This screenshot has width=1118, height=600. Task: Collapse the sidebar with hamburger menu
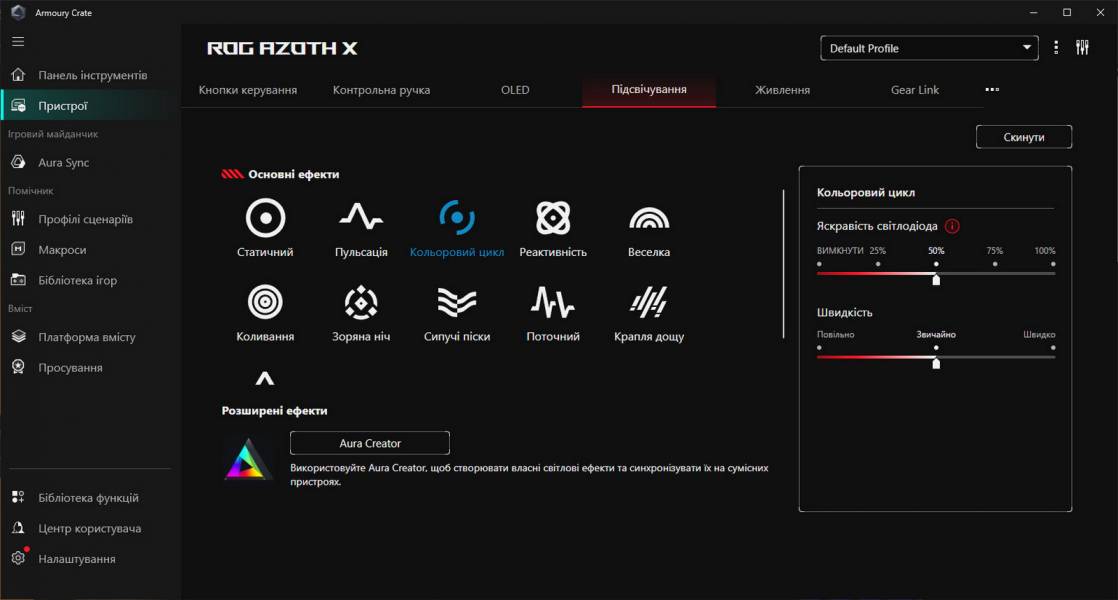(17, 42)
